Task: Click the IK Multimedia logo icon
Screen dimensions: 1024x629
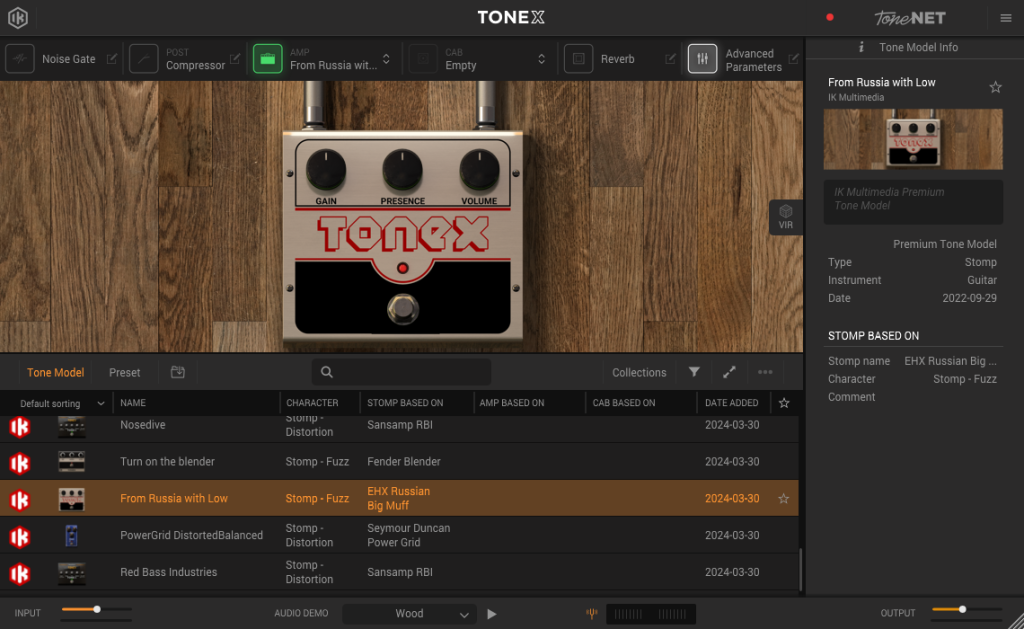Action: coord(18,18)
